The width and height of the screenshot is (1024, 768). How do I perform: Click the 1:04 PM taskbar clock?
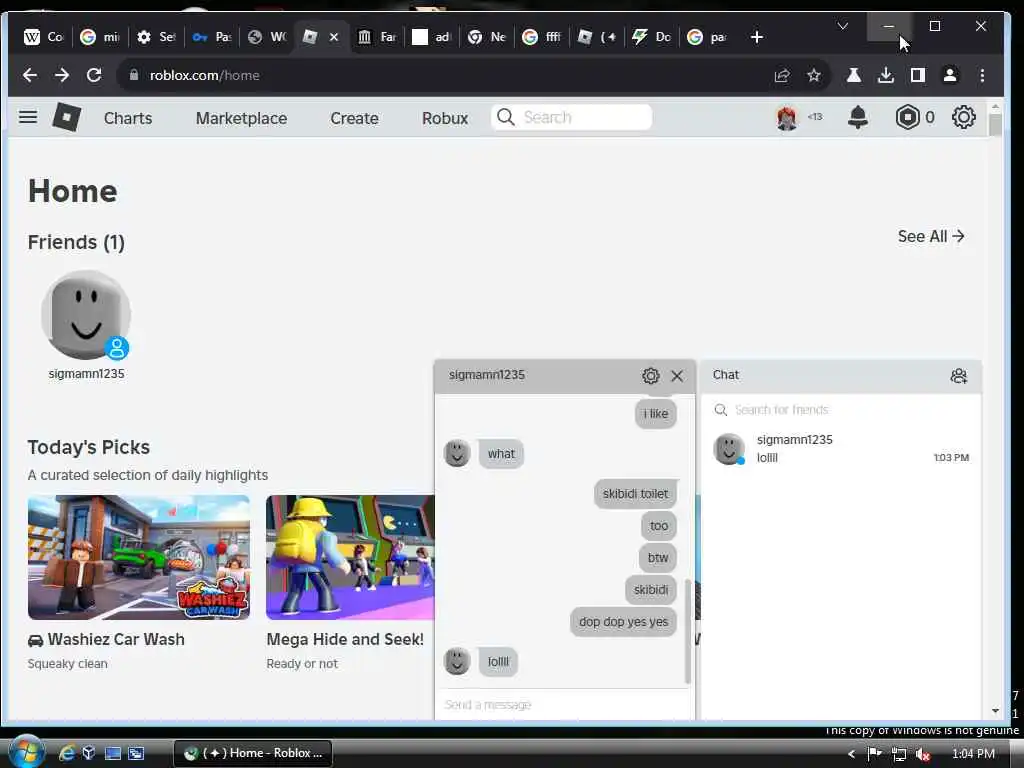pyautogui.click(x=973, y=754)
